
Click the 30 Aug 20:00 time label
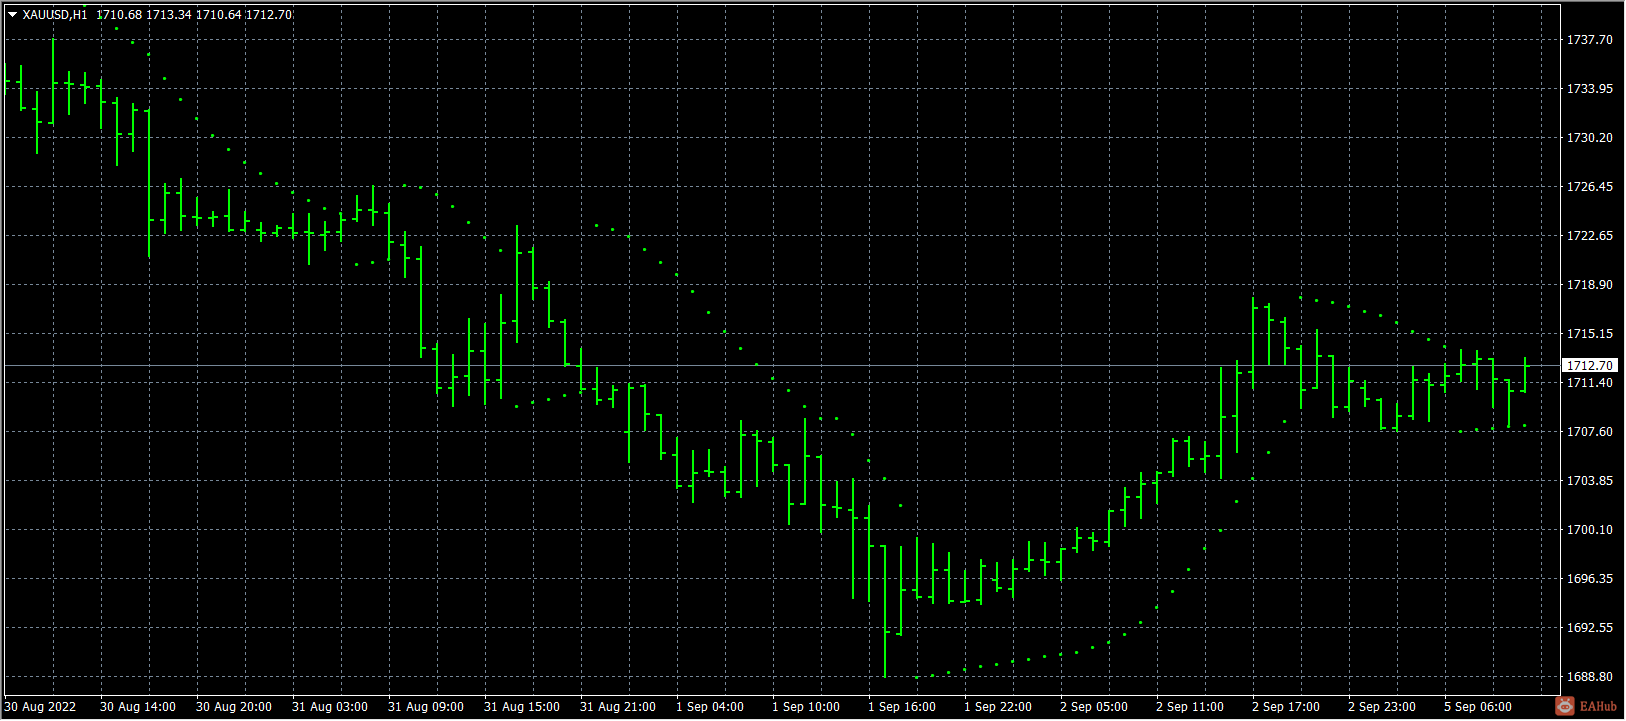point(234,707)
